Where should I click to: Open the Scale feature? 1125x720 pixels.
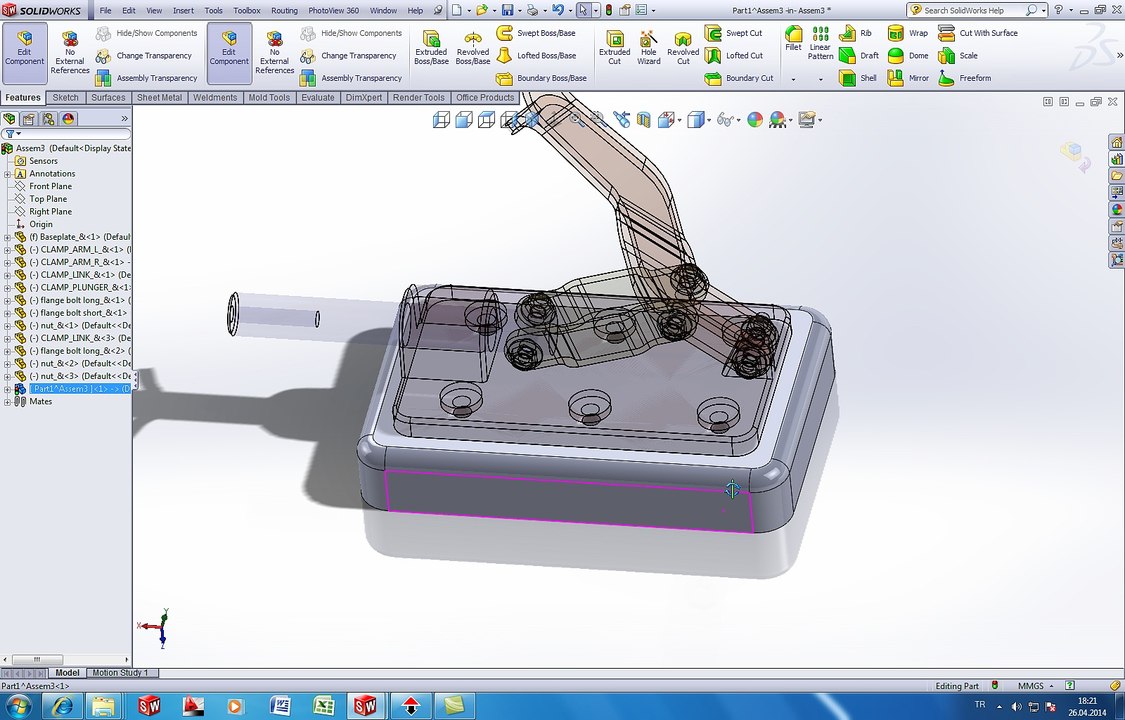[x=958, y=55]
